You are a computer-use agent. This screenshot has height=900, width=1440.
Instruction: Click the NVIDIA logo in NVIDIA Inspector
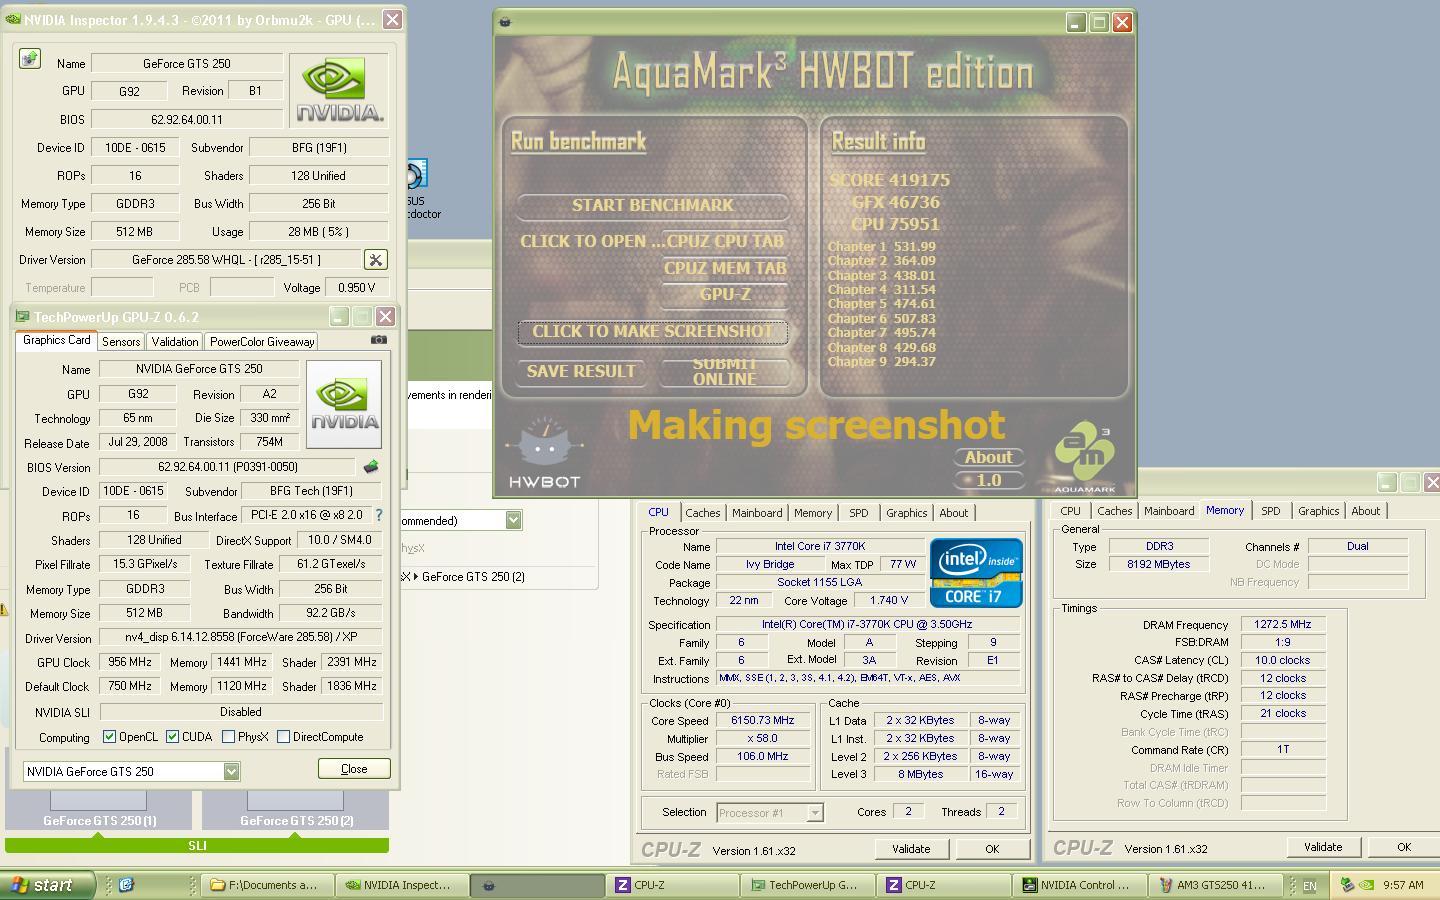(339, 91)
